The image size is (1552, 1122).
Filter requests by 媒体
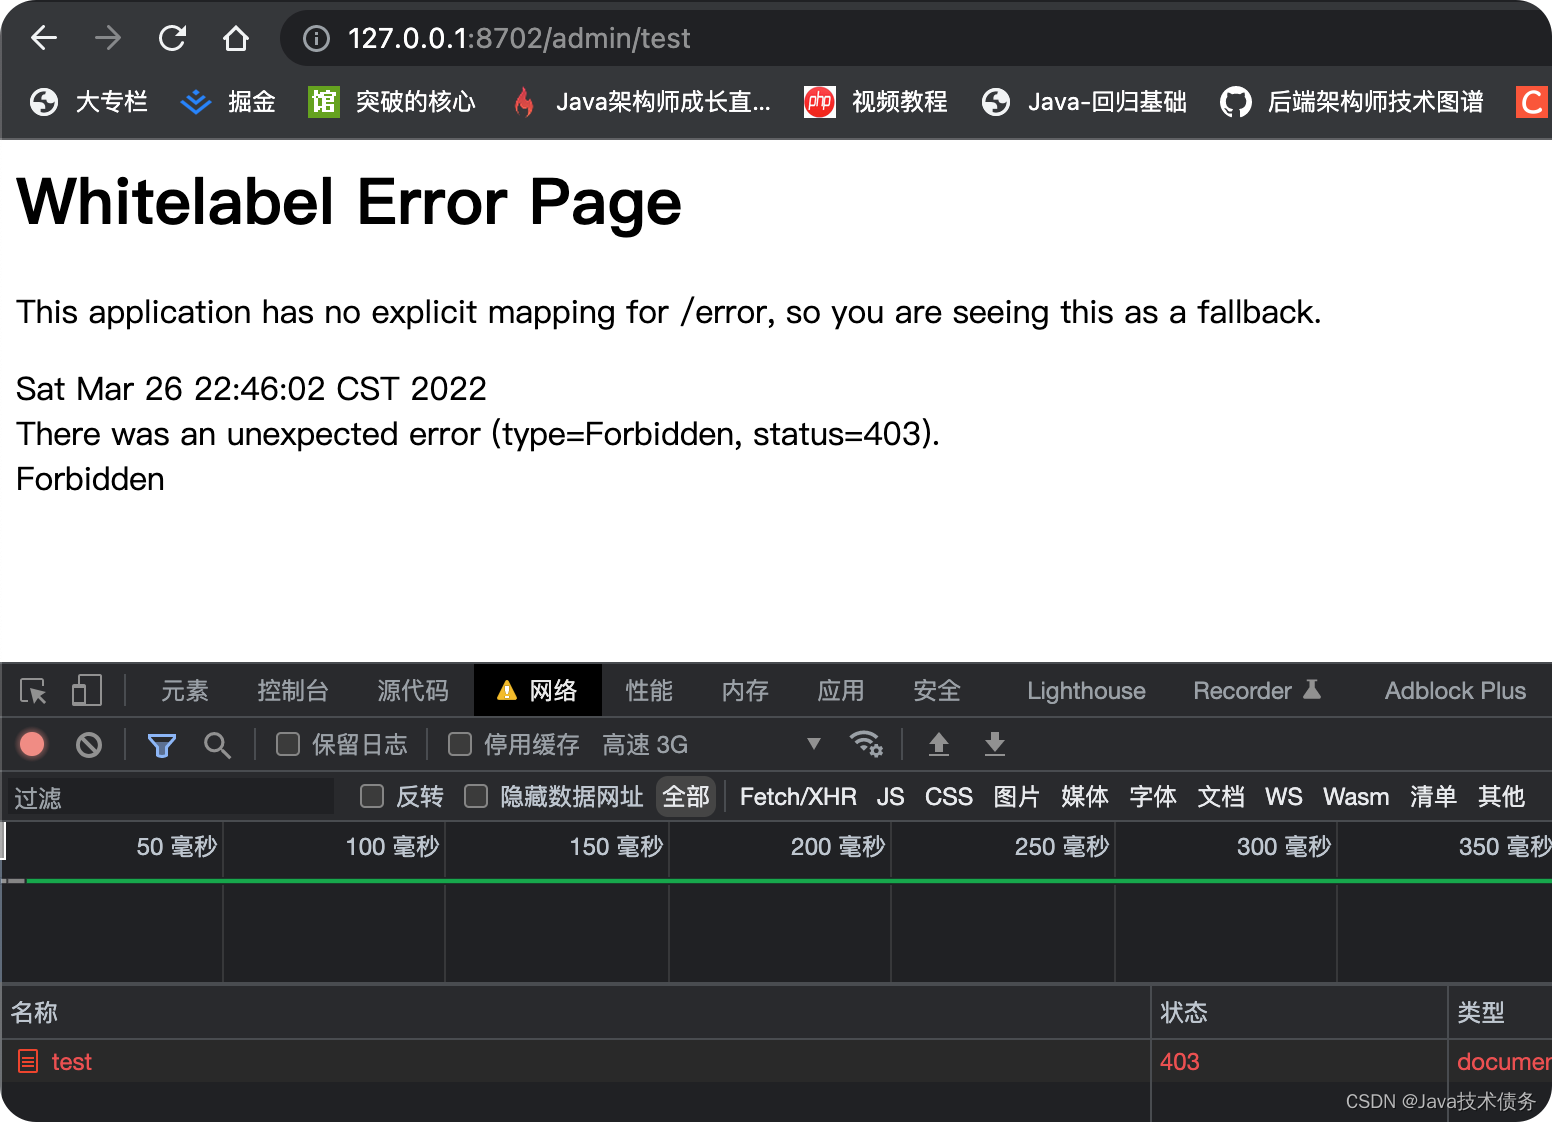[x=1085, y=797]
